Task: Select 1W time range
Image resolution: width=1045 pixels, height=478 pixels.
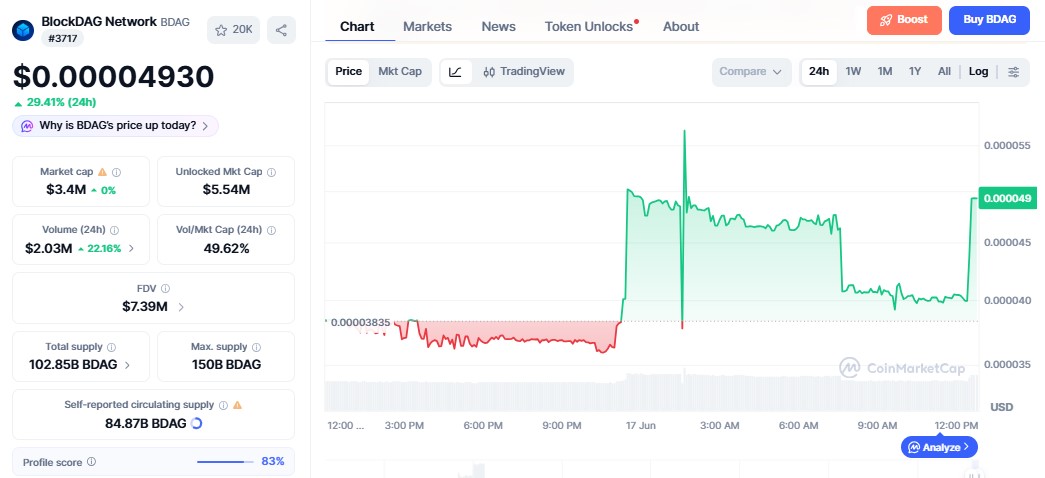Action: click(x=853, y=71)
